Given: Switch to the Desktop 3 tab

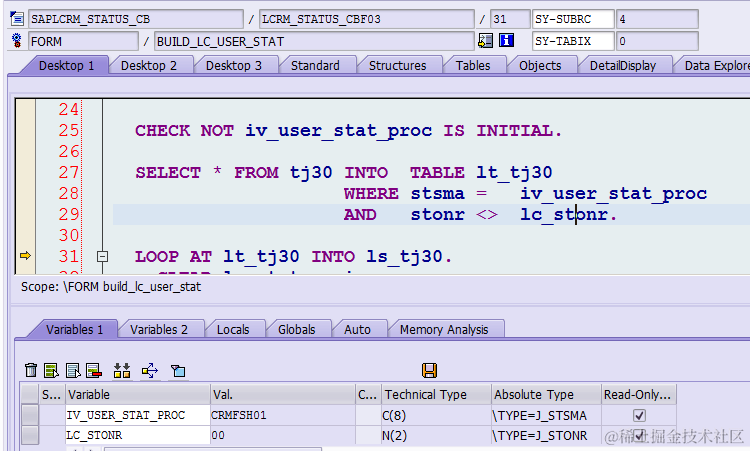Looking at the screenshot, I should (234, 66).
